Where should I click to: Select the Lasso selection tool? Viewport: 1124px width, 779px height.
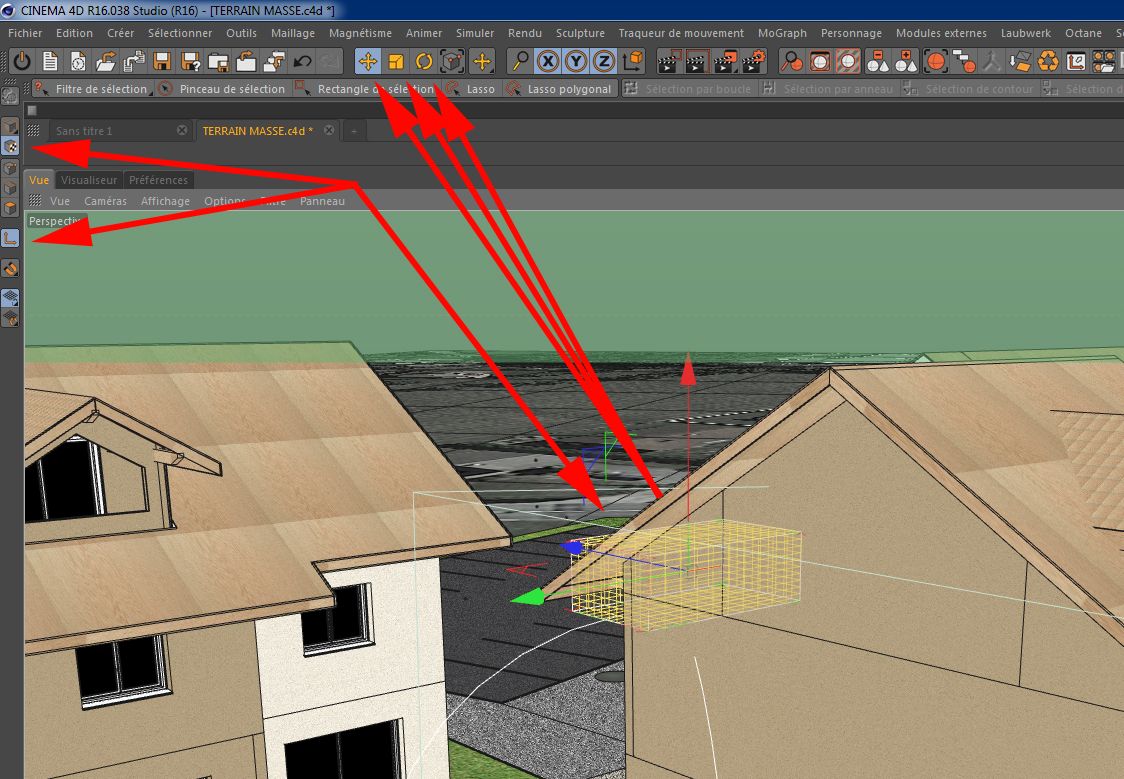(471, 89)
